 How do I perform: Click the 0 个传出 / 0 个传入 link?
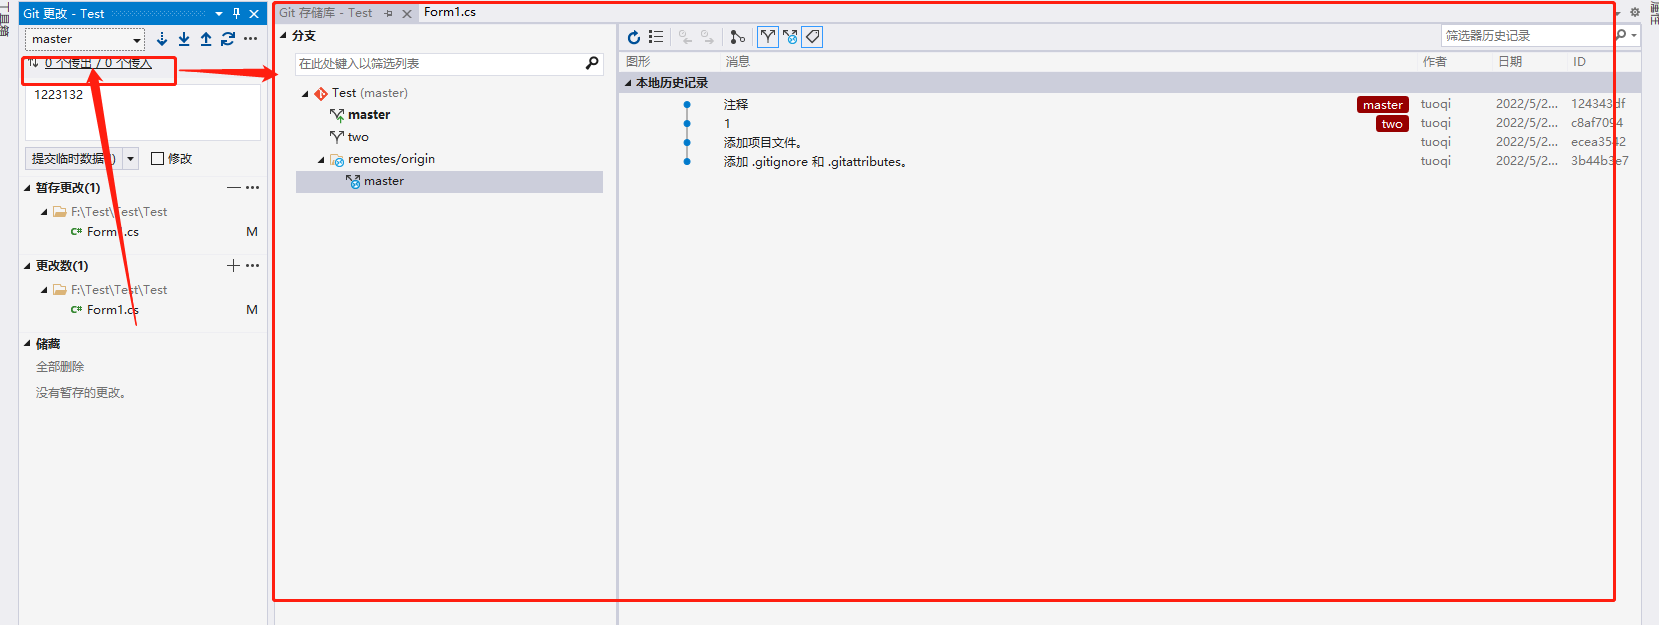click(98, 63)
